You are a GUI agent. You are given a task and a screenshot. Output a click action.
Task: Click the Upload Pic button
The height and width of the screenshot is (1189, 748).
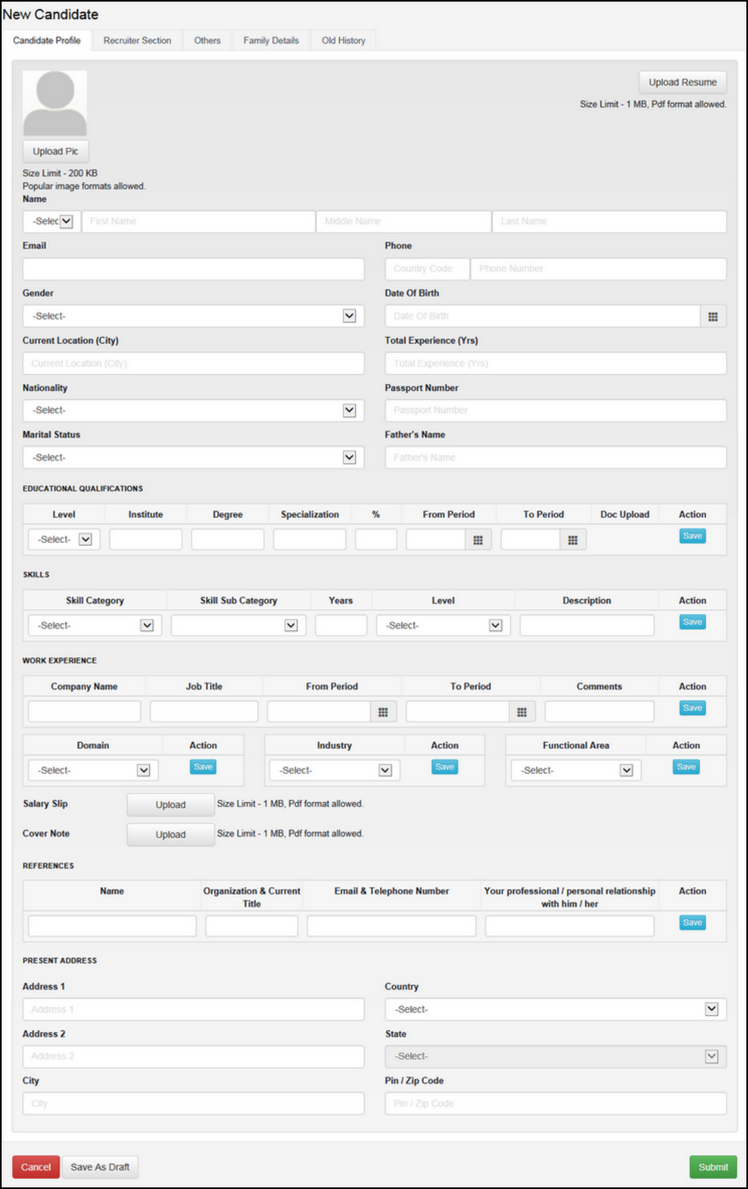[55, 151]
